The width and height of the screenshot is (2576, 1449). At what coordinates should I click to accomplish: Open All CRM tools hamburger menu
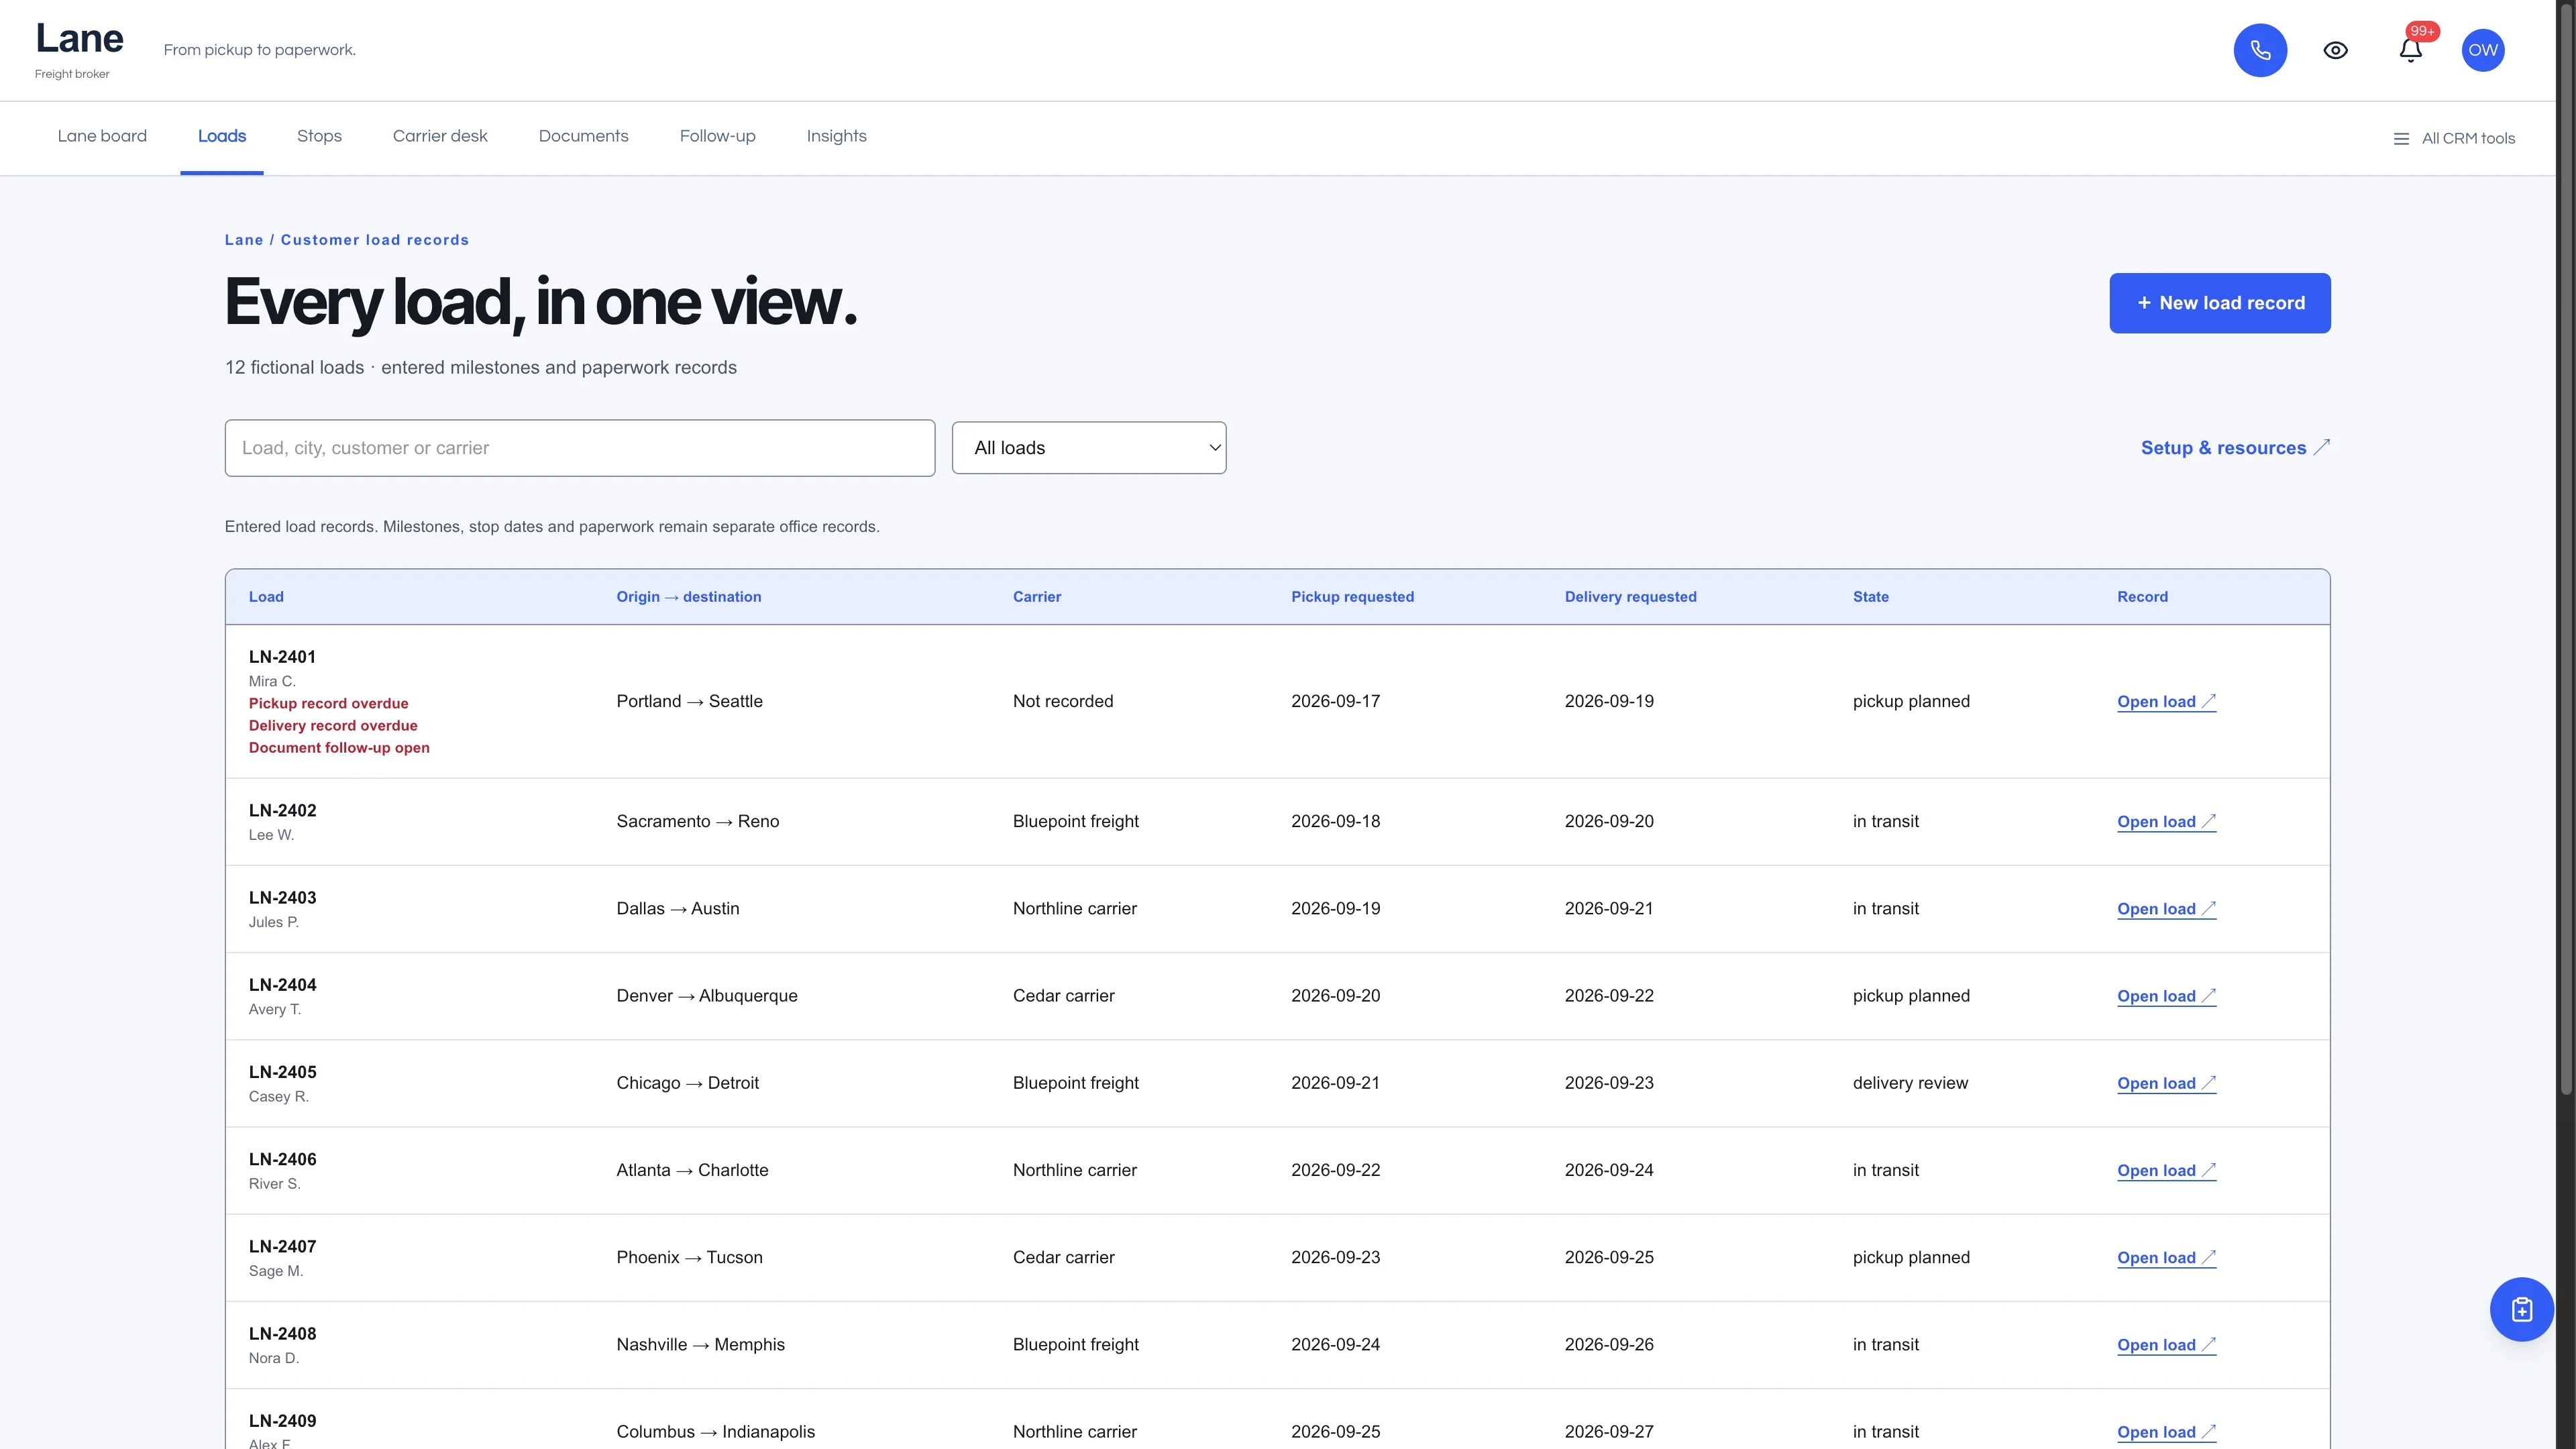click(x=2454, y=139)
